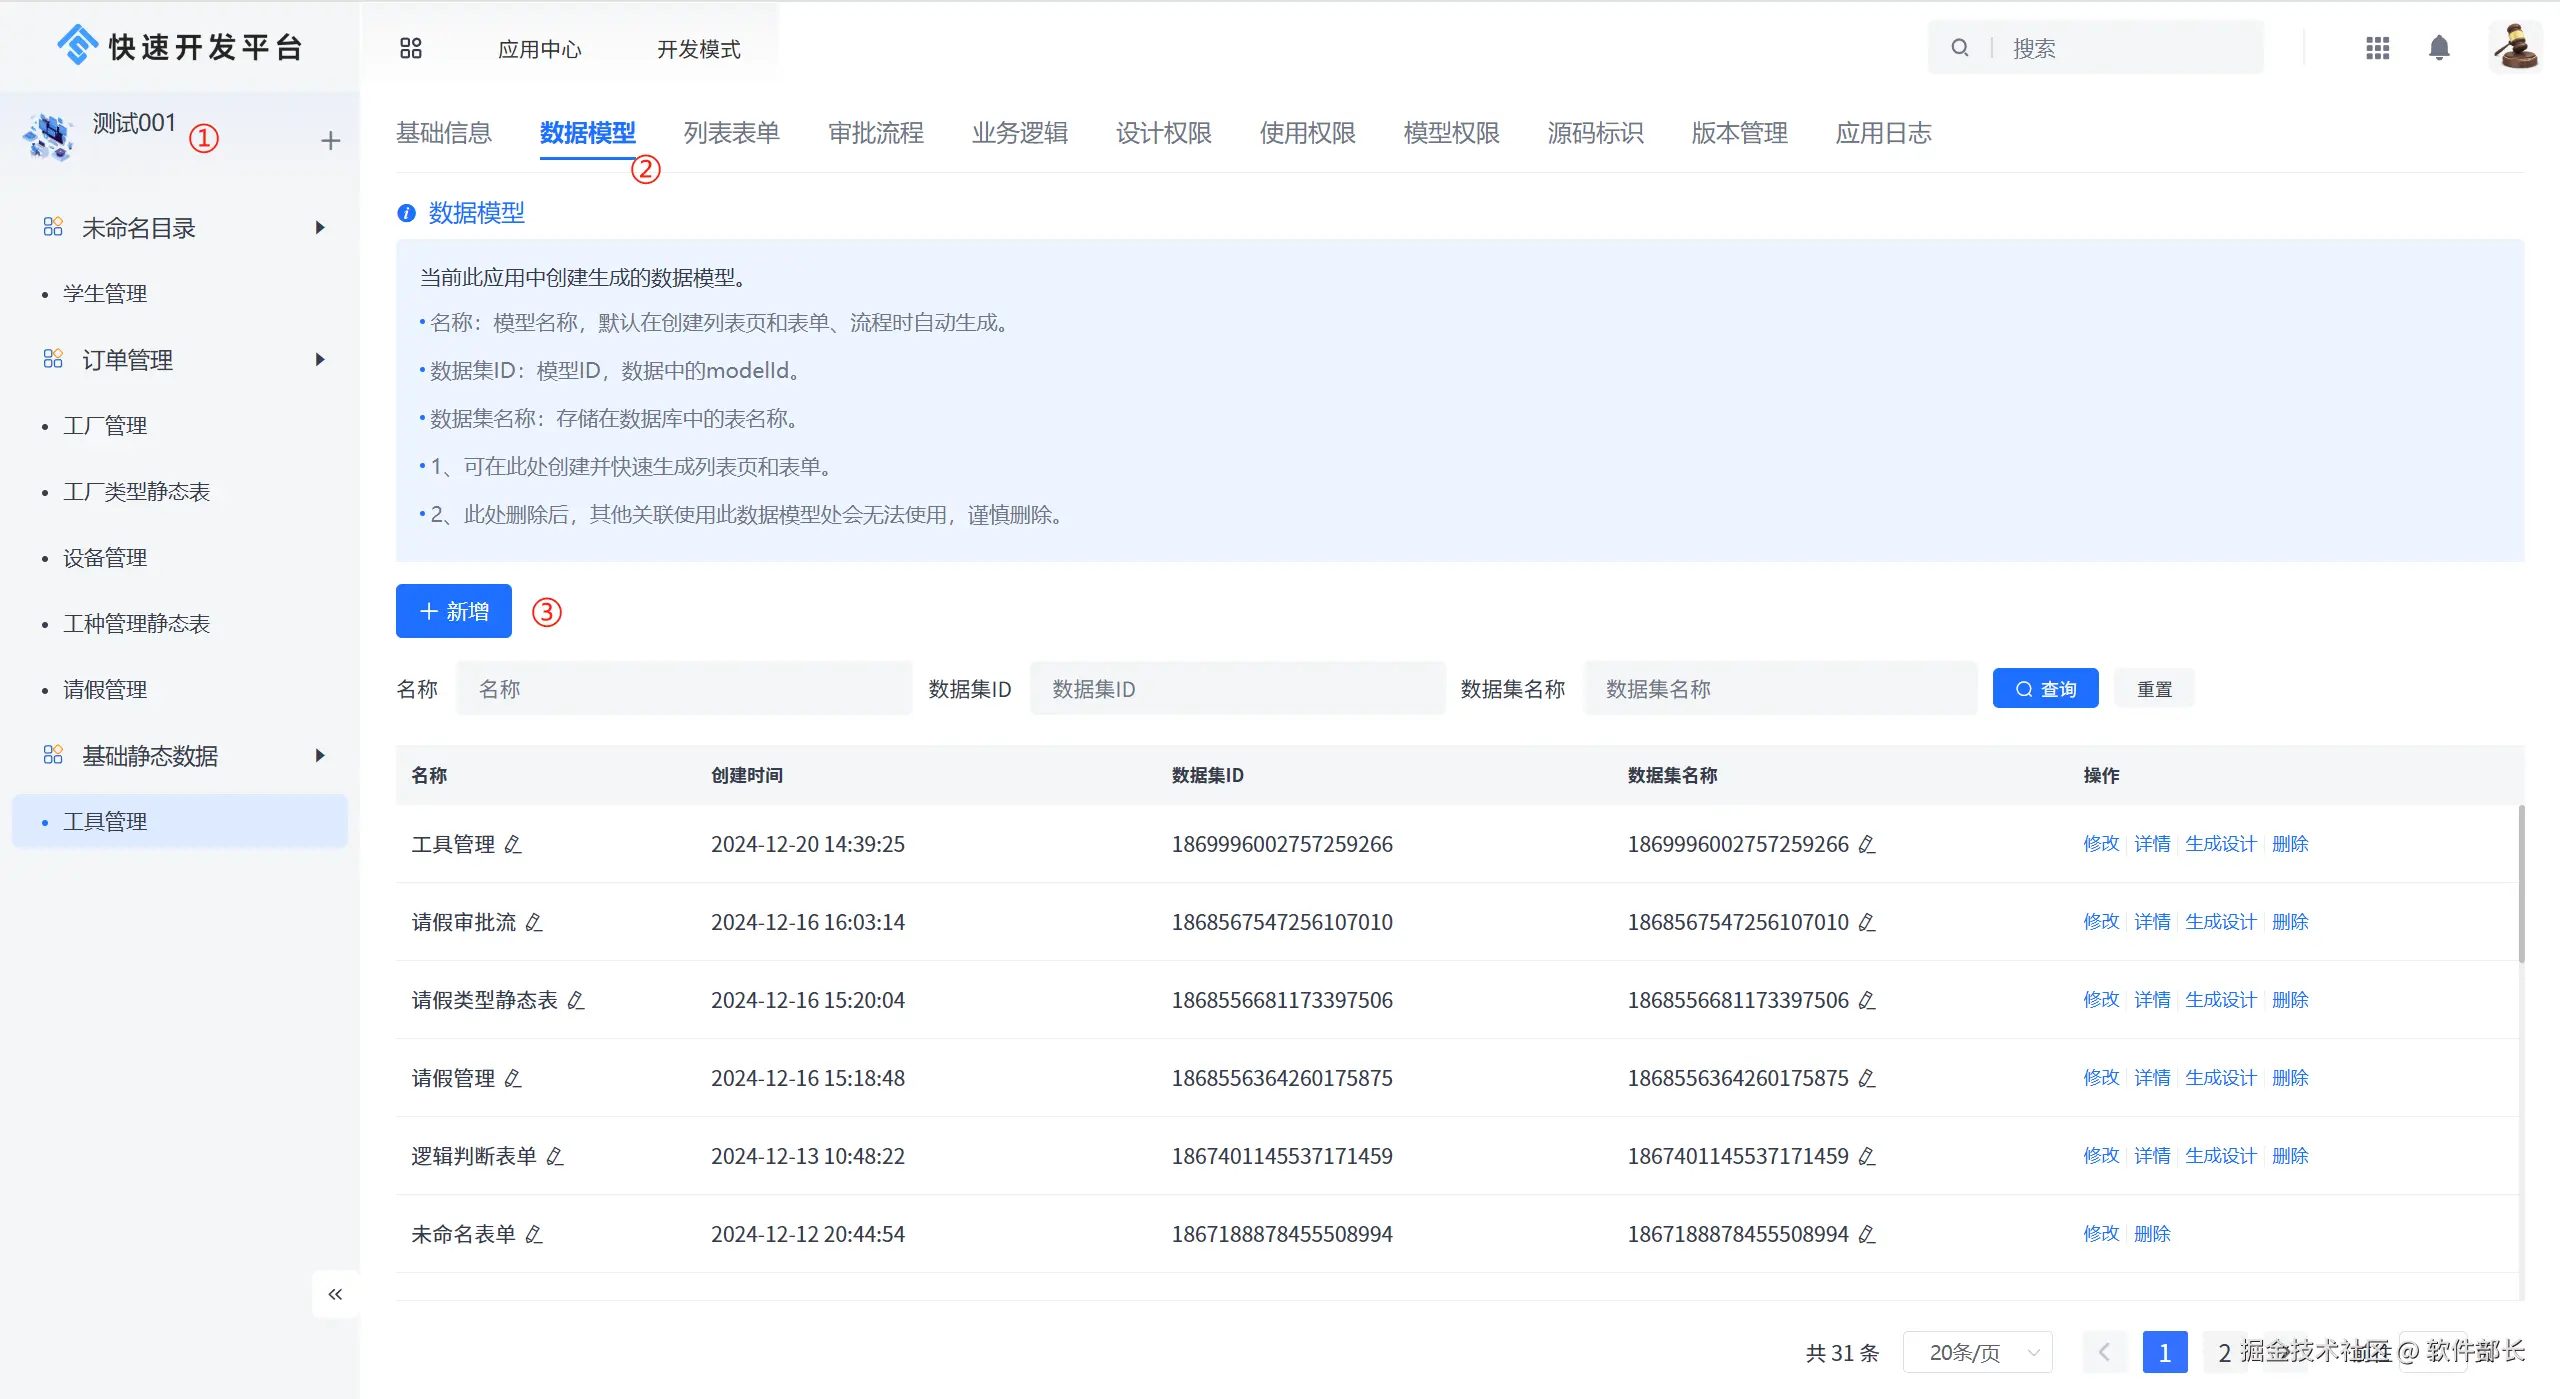Select 学生管理 in the sidebar
The image size is (2560, 1399).
point(105,294)
